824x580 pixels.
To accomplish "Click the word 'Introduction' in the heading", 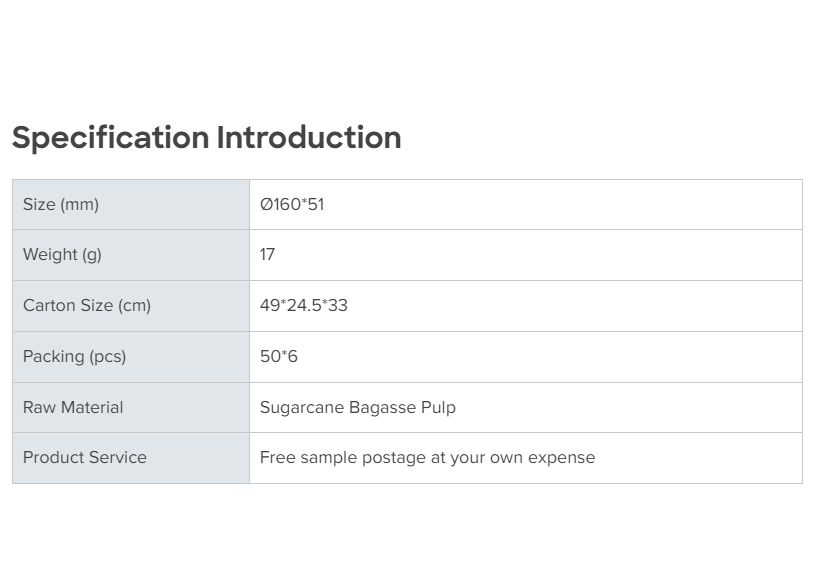I will point(309,138).
